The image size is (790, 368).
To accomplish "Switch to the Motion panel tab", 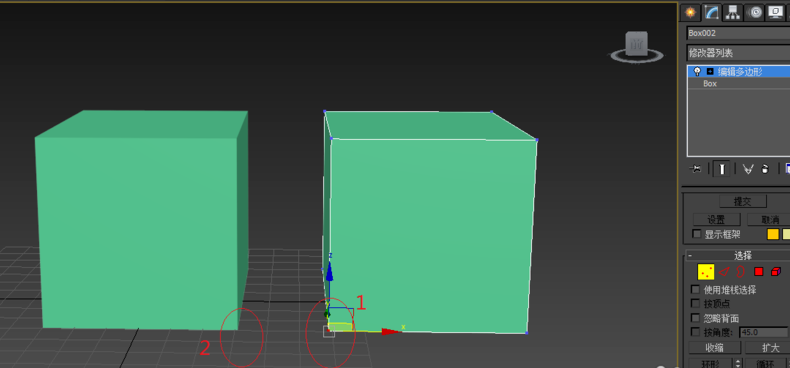I will coord(754,12).
